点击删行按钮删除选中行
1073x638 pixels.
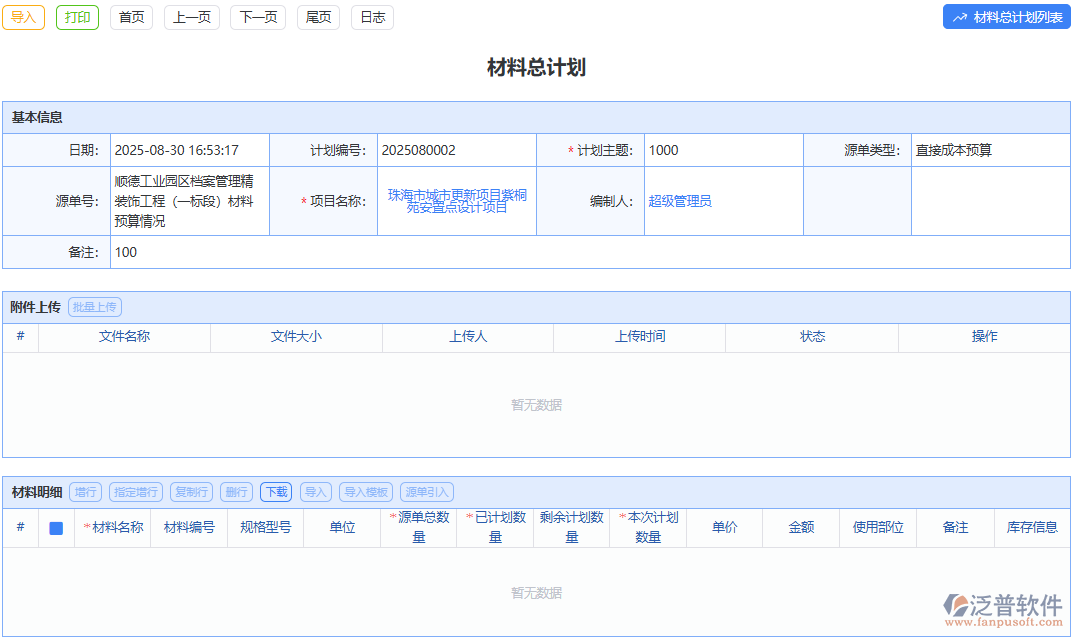tap(237, 491)
